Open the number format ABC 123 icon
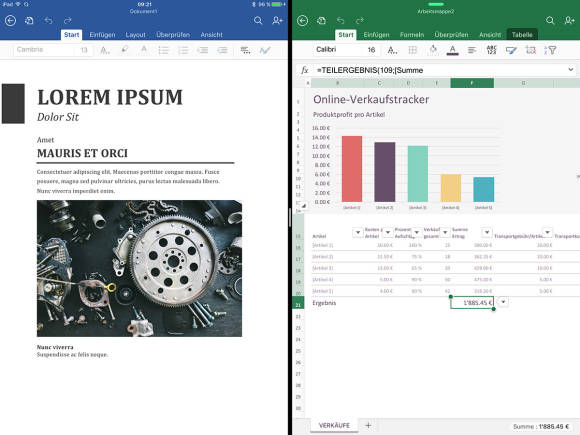580x435 pixels. point(491,50)
